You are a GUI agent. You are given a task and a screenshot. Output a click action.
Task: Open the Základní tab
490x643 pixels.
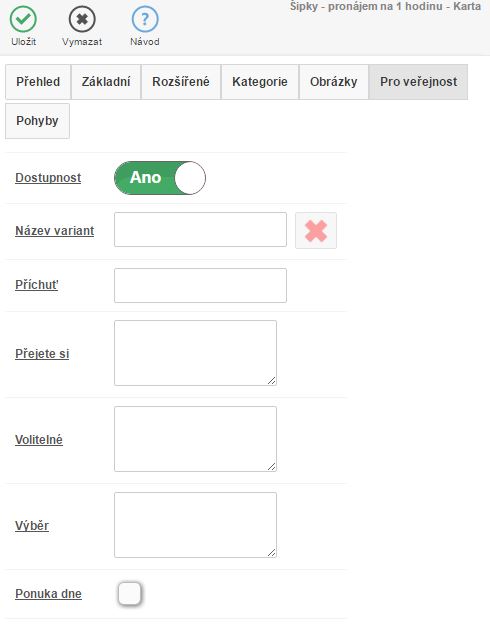[x=106, y=82]
